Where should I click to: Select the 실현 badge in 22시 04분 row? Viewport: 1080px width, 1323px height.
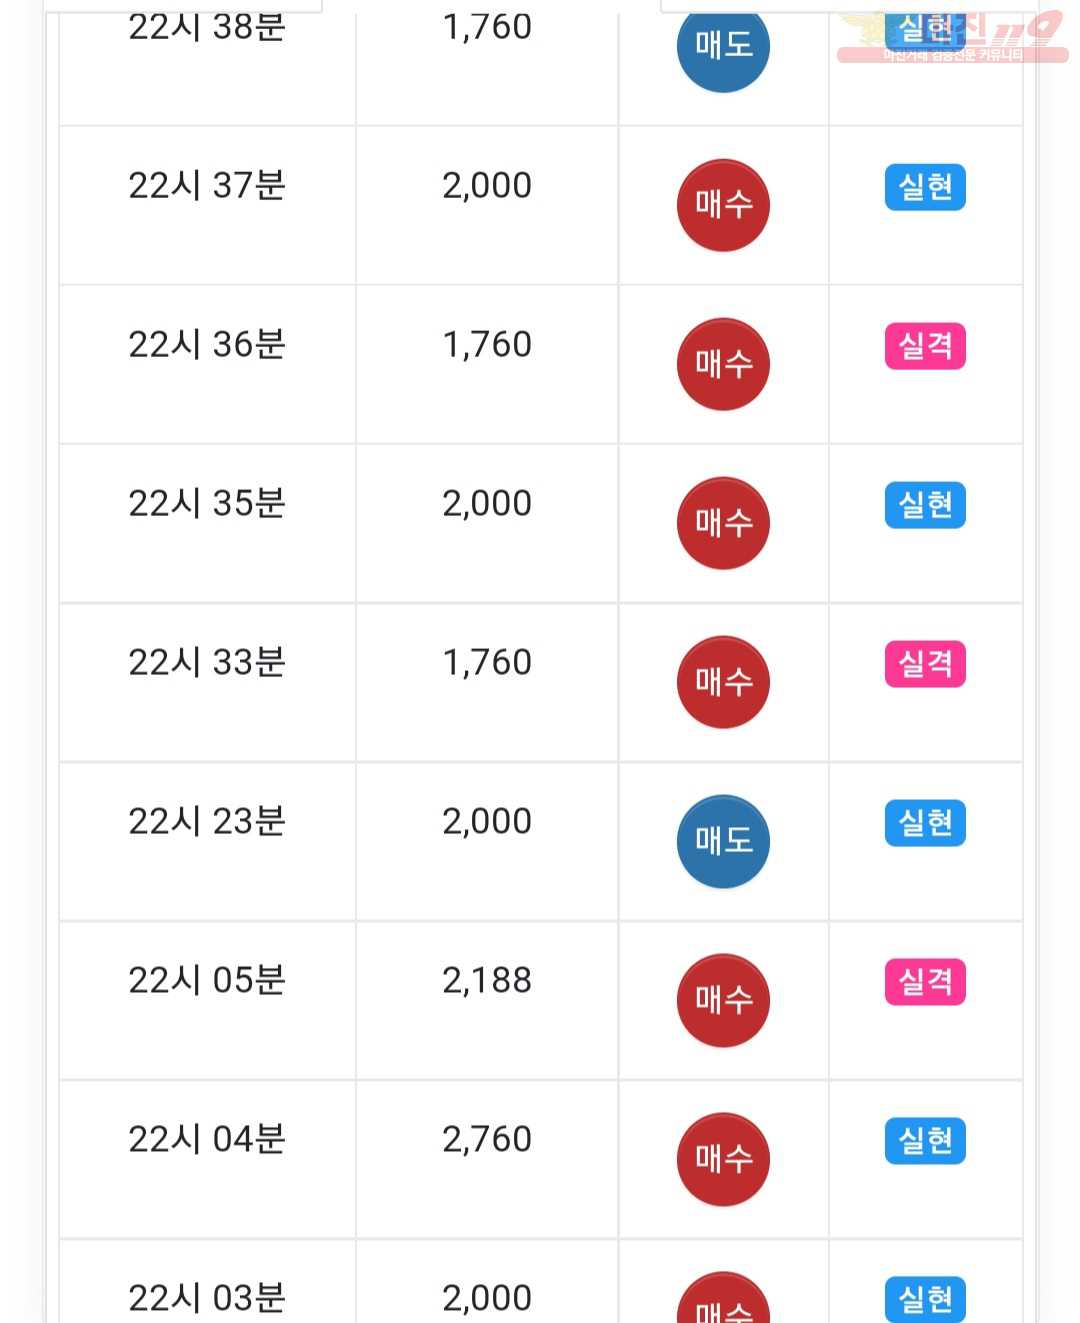point(925,1141)
